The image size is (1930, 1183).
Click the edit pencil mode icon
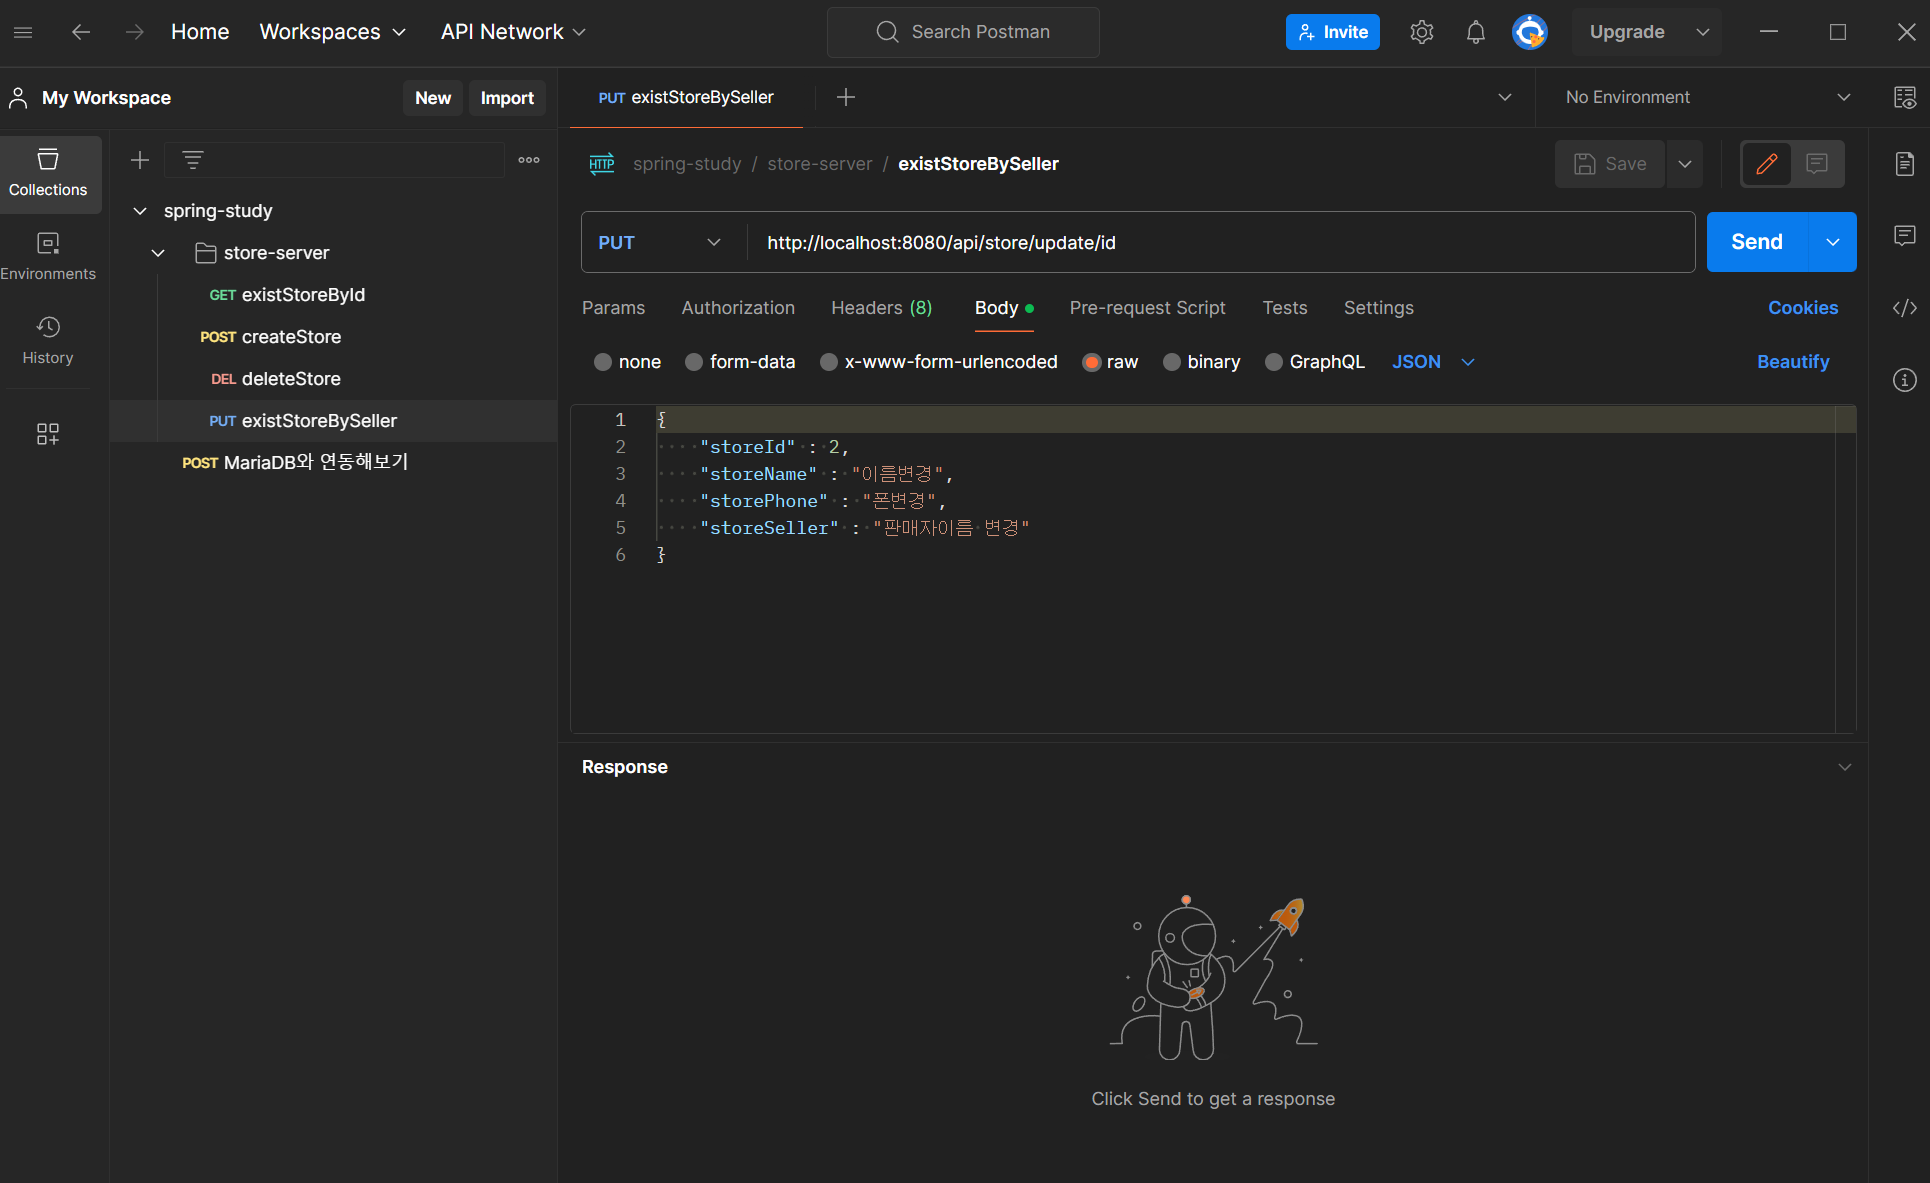(1766, 164)
